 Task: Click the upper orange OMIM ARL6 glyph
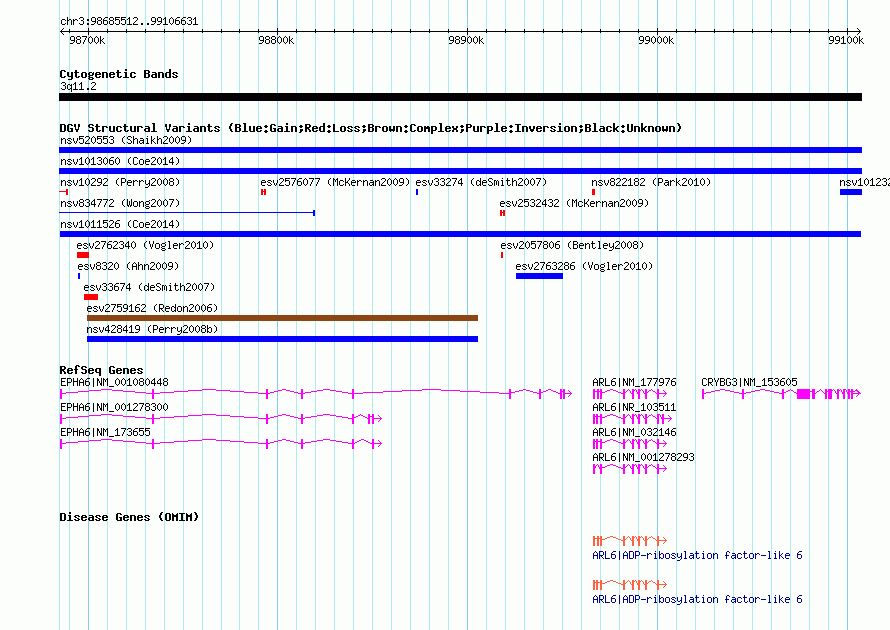629,541
